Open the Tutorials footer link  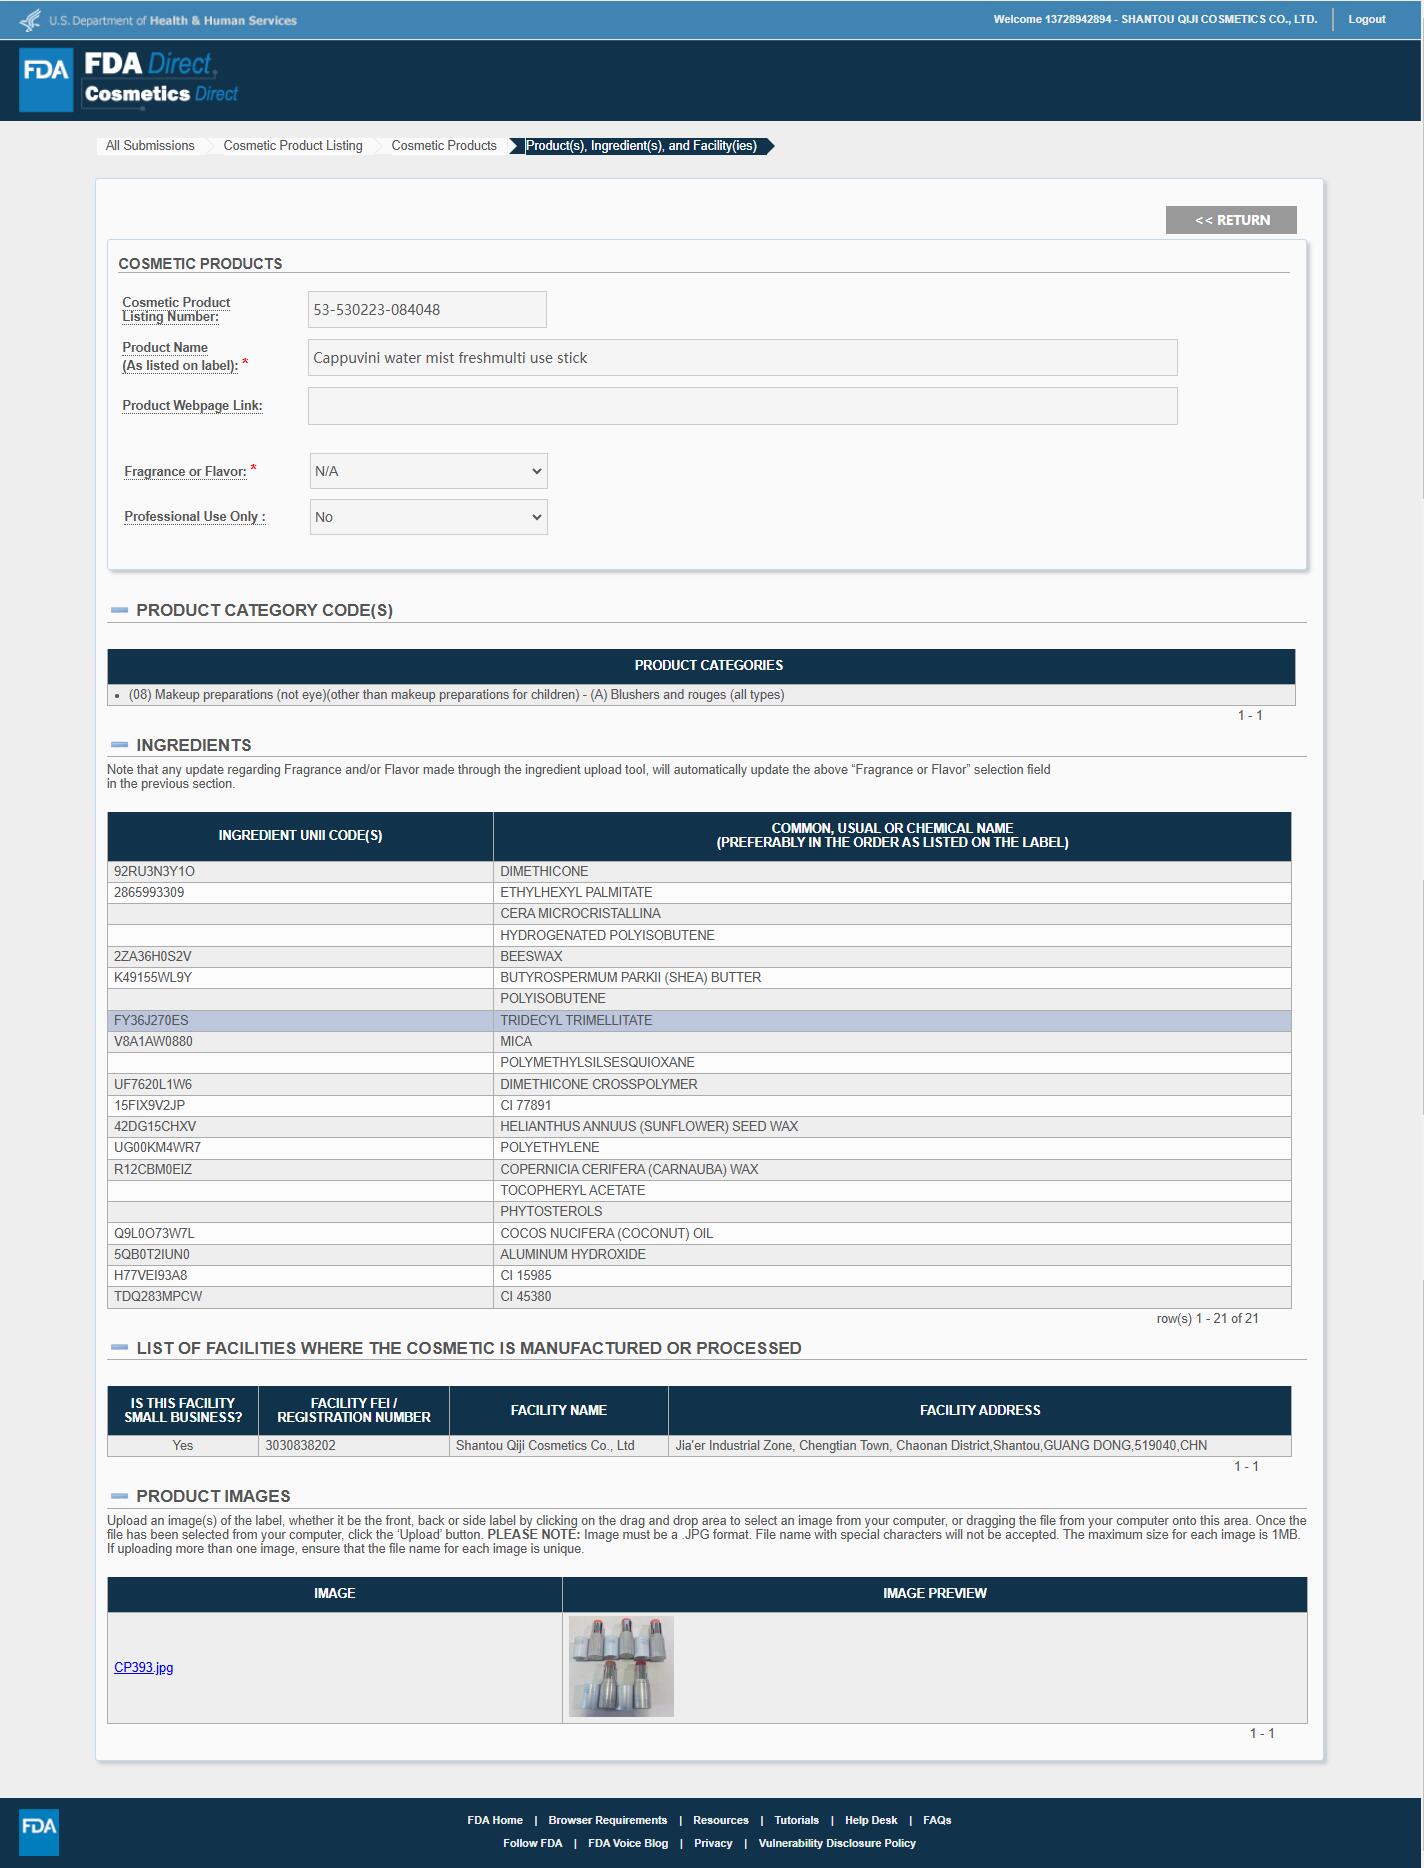(796, 1820)
